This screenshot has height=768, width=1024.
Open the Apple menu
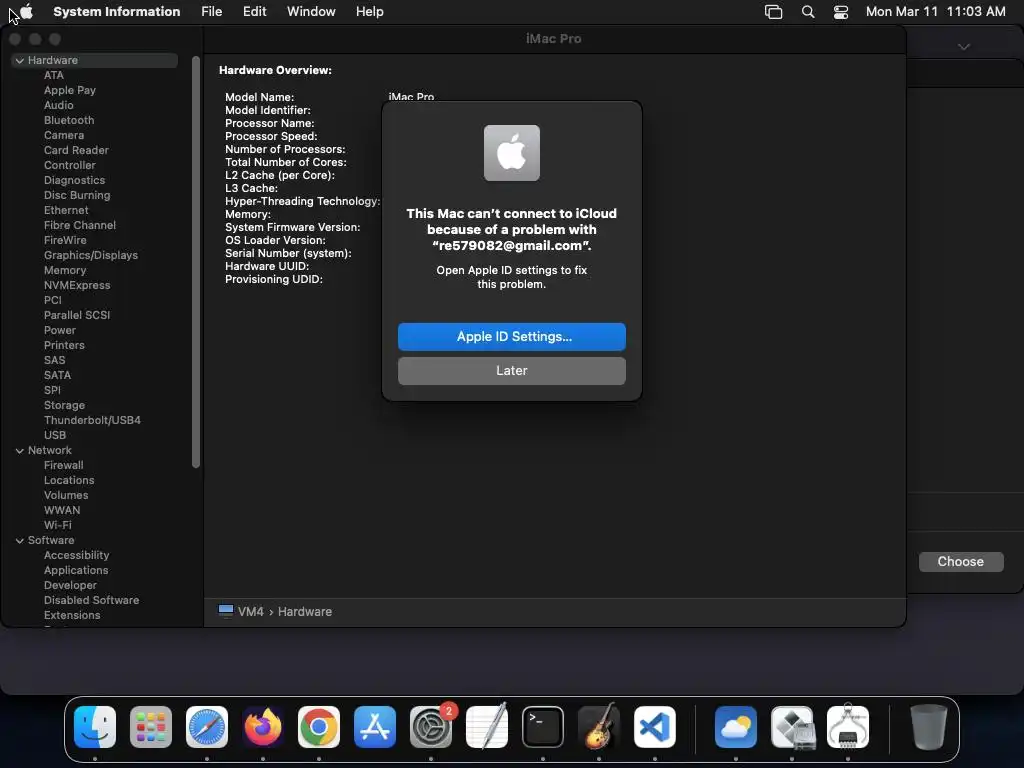pyautogui.click(x=26, y=12)
